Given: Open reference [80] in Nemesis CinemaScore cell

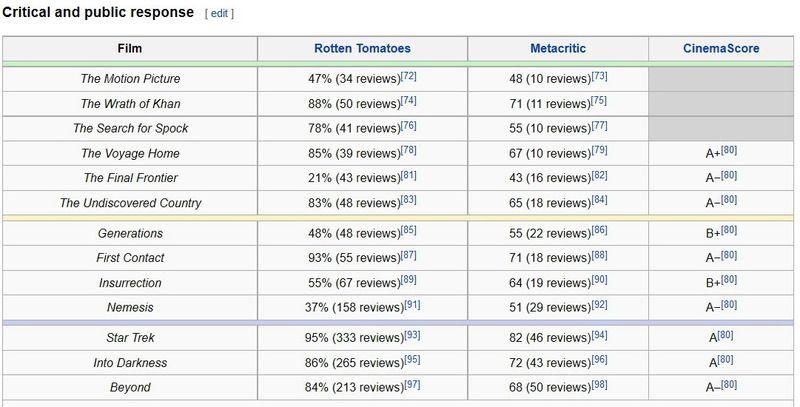Looking at the screenshot, I should click(729, 305).
